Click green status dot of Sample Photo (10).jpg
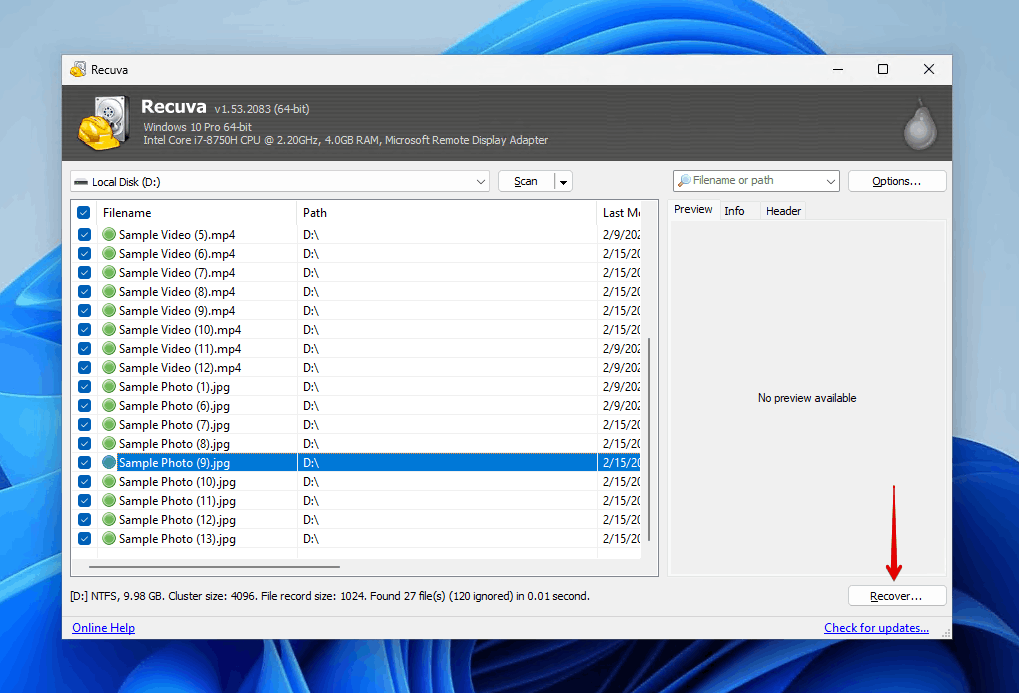The height and width of the screenshot is (693, 1019). pyautogui.click(x=109, y=481)
